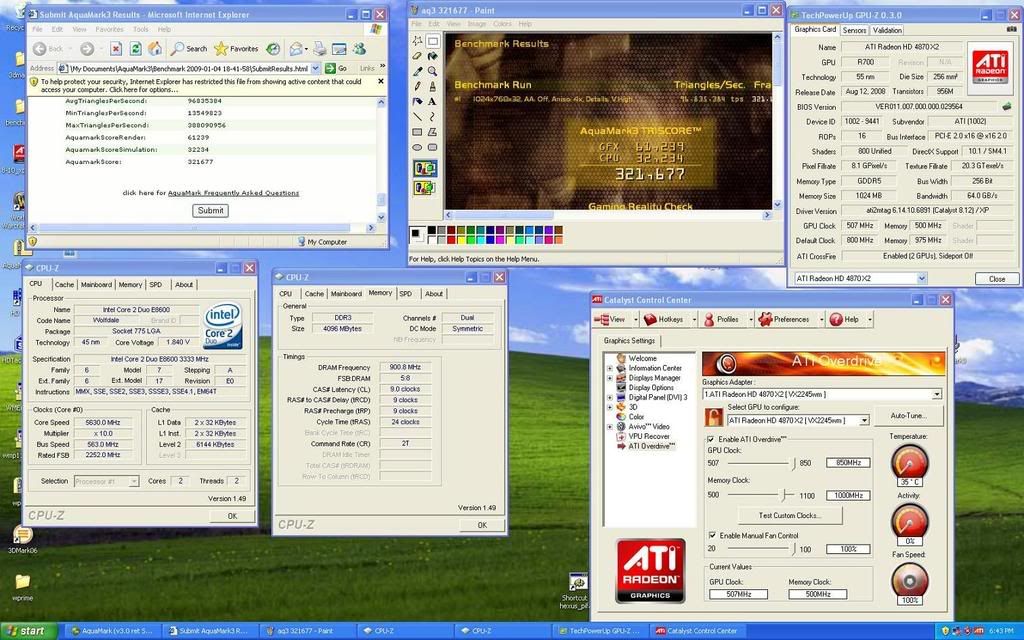
Task: Open the Messenger icon in Internet Explorer
Action: 359,48
